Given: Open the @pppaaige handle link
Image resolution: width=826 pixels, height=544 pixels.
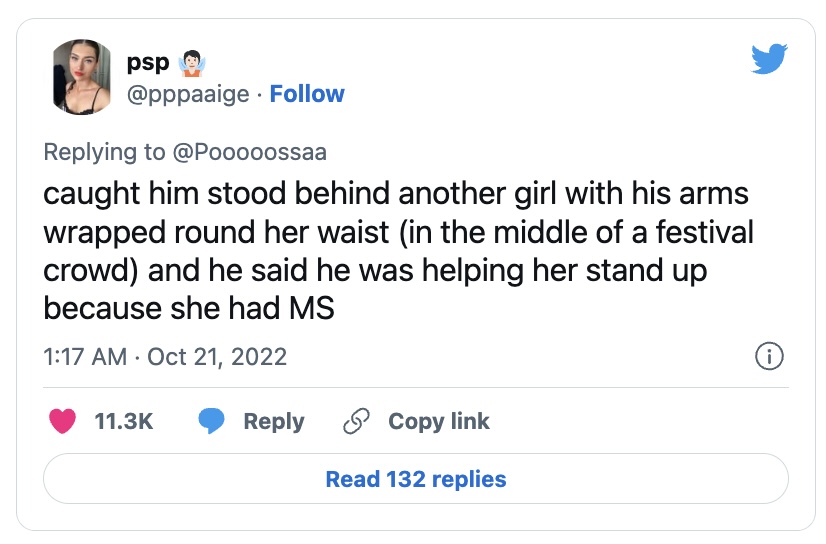Looking at the screenshot, I should pos(187,94).
